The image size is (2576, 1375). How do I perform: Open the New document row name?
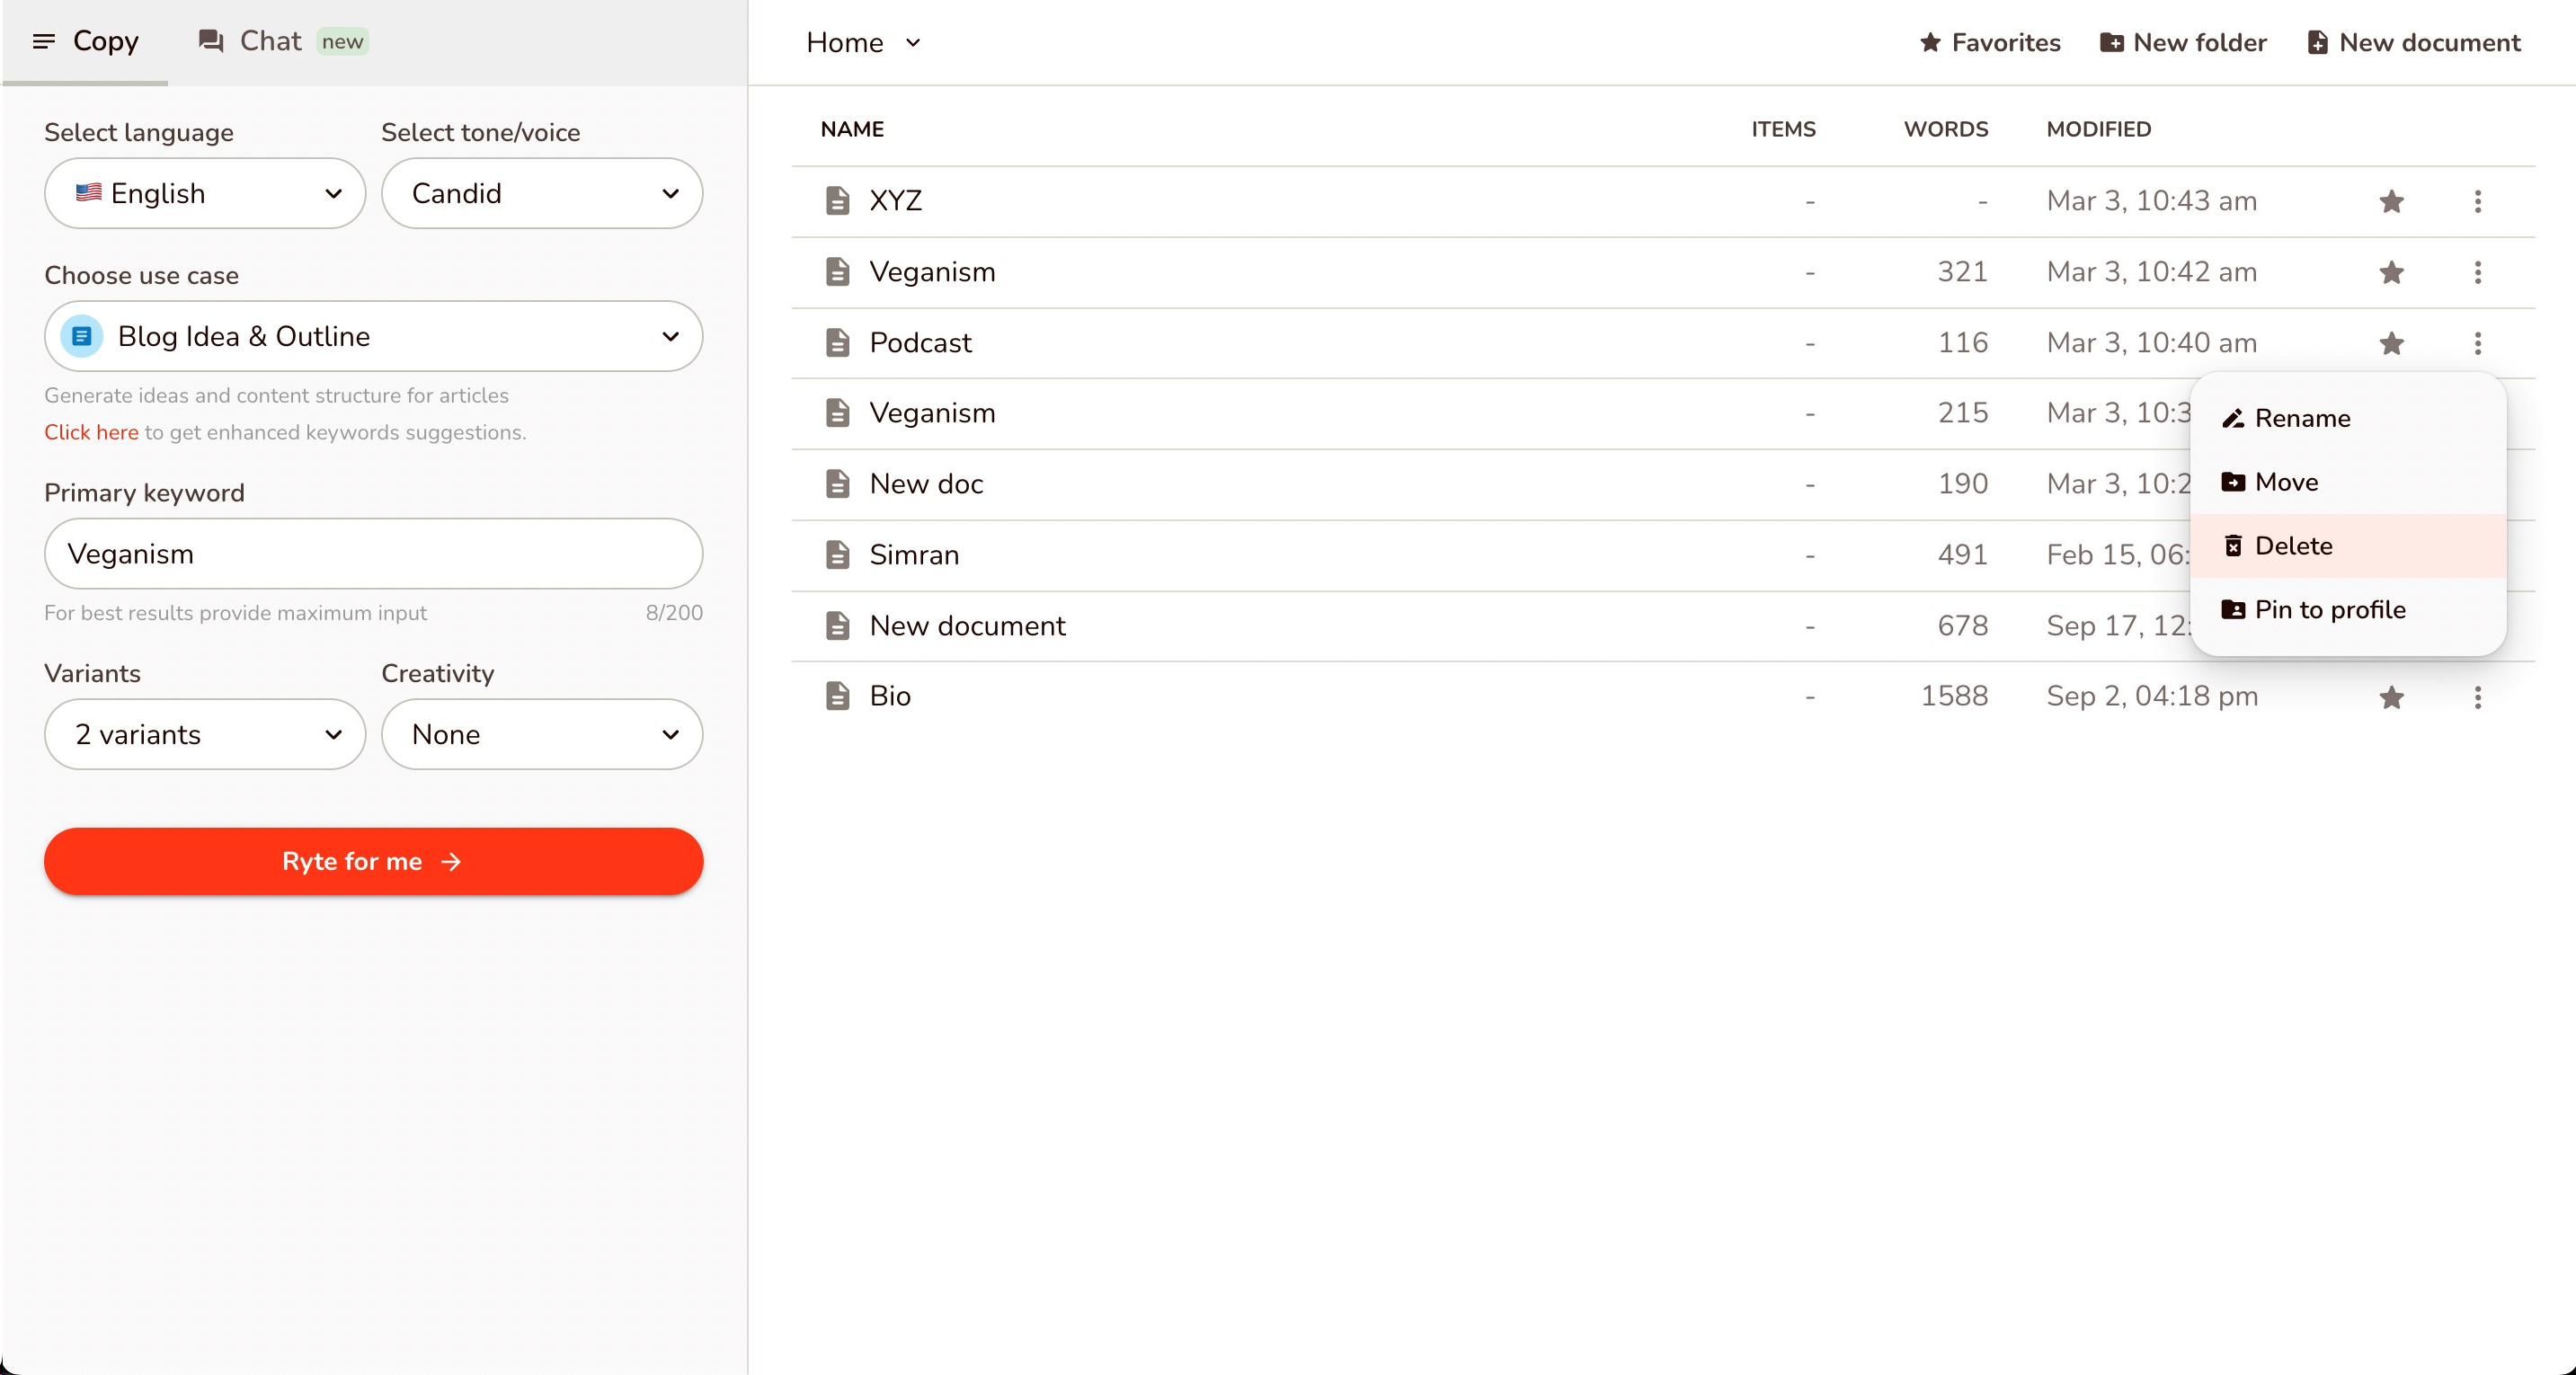(x=967, y=626)
